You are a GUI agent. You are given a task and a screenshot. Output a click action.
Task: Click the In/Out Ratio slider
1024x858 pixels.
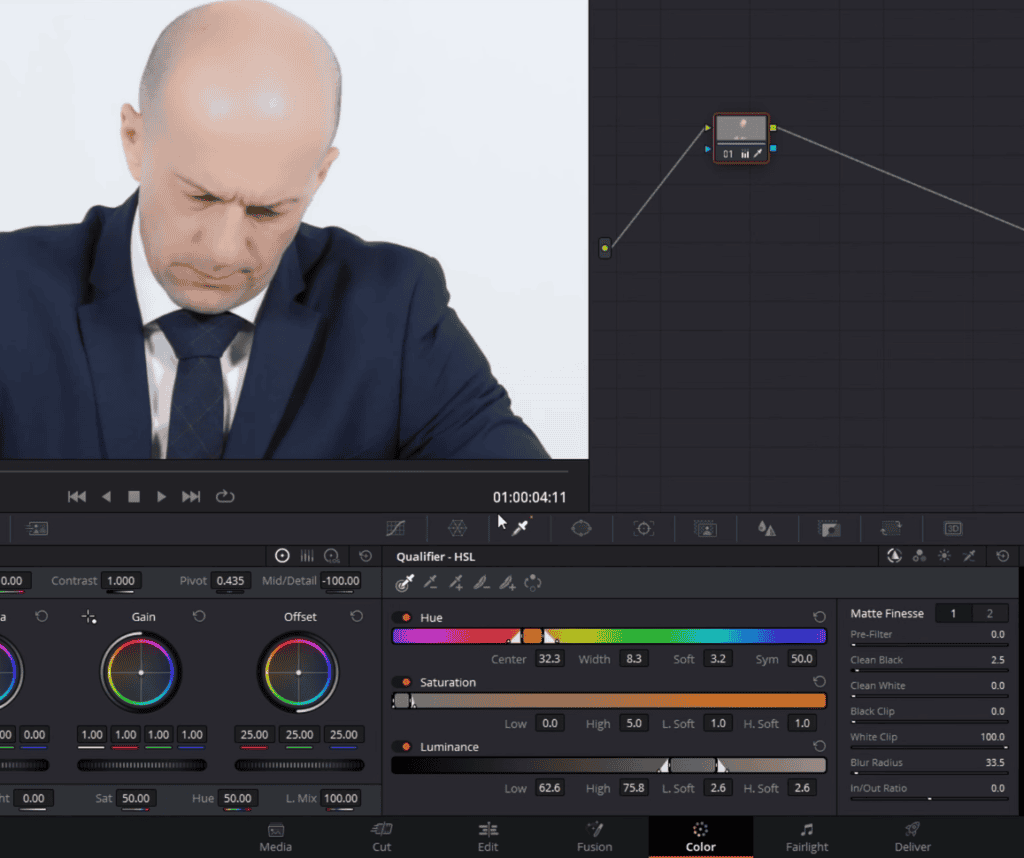pos(929,799)
